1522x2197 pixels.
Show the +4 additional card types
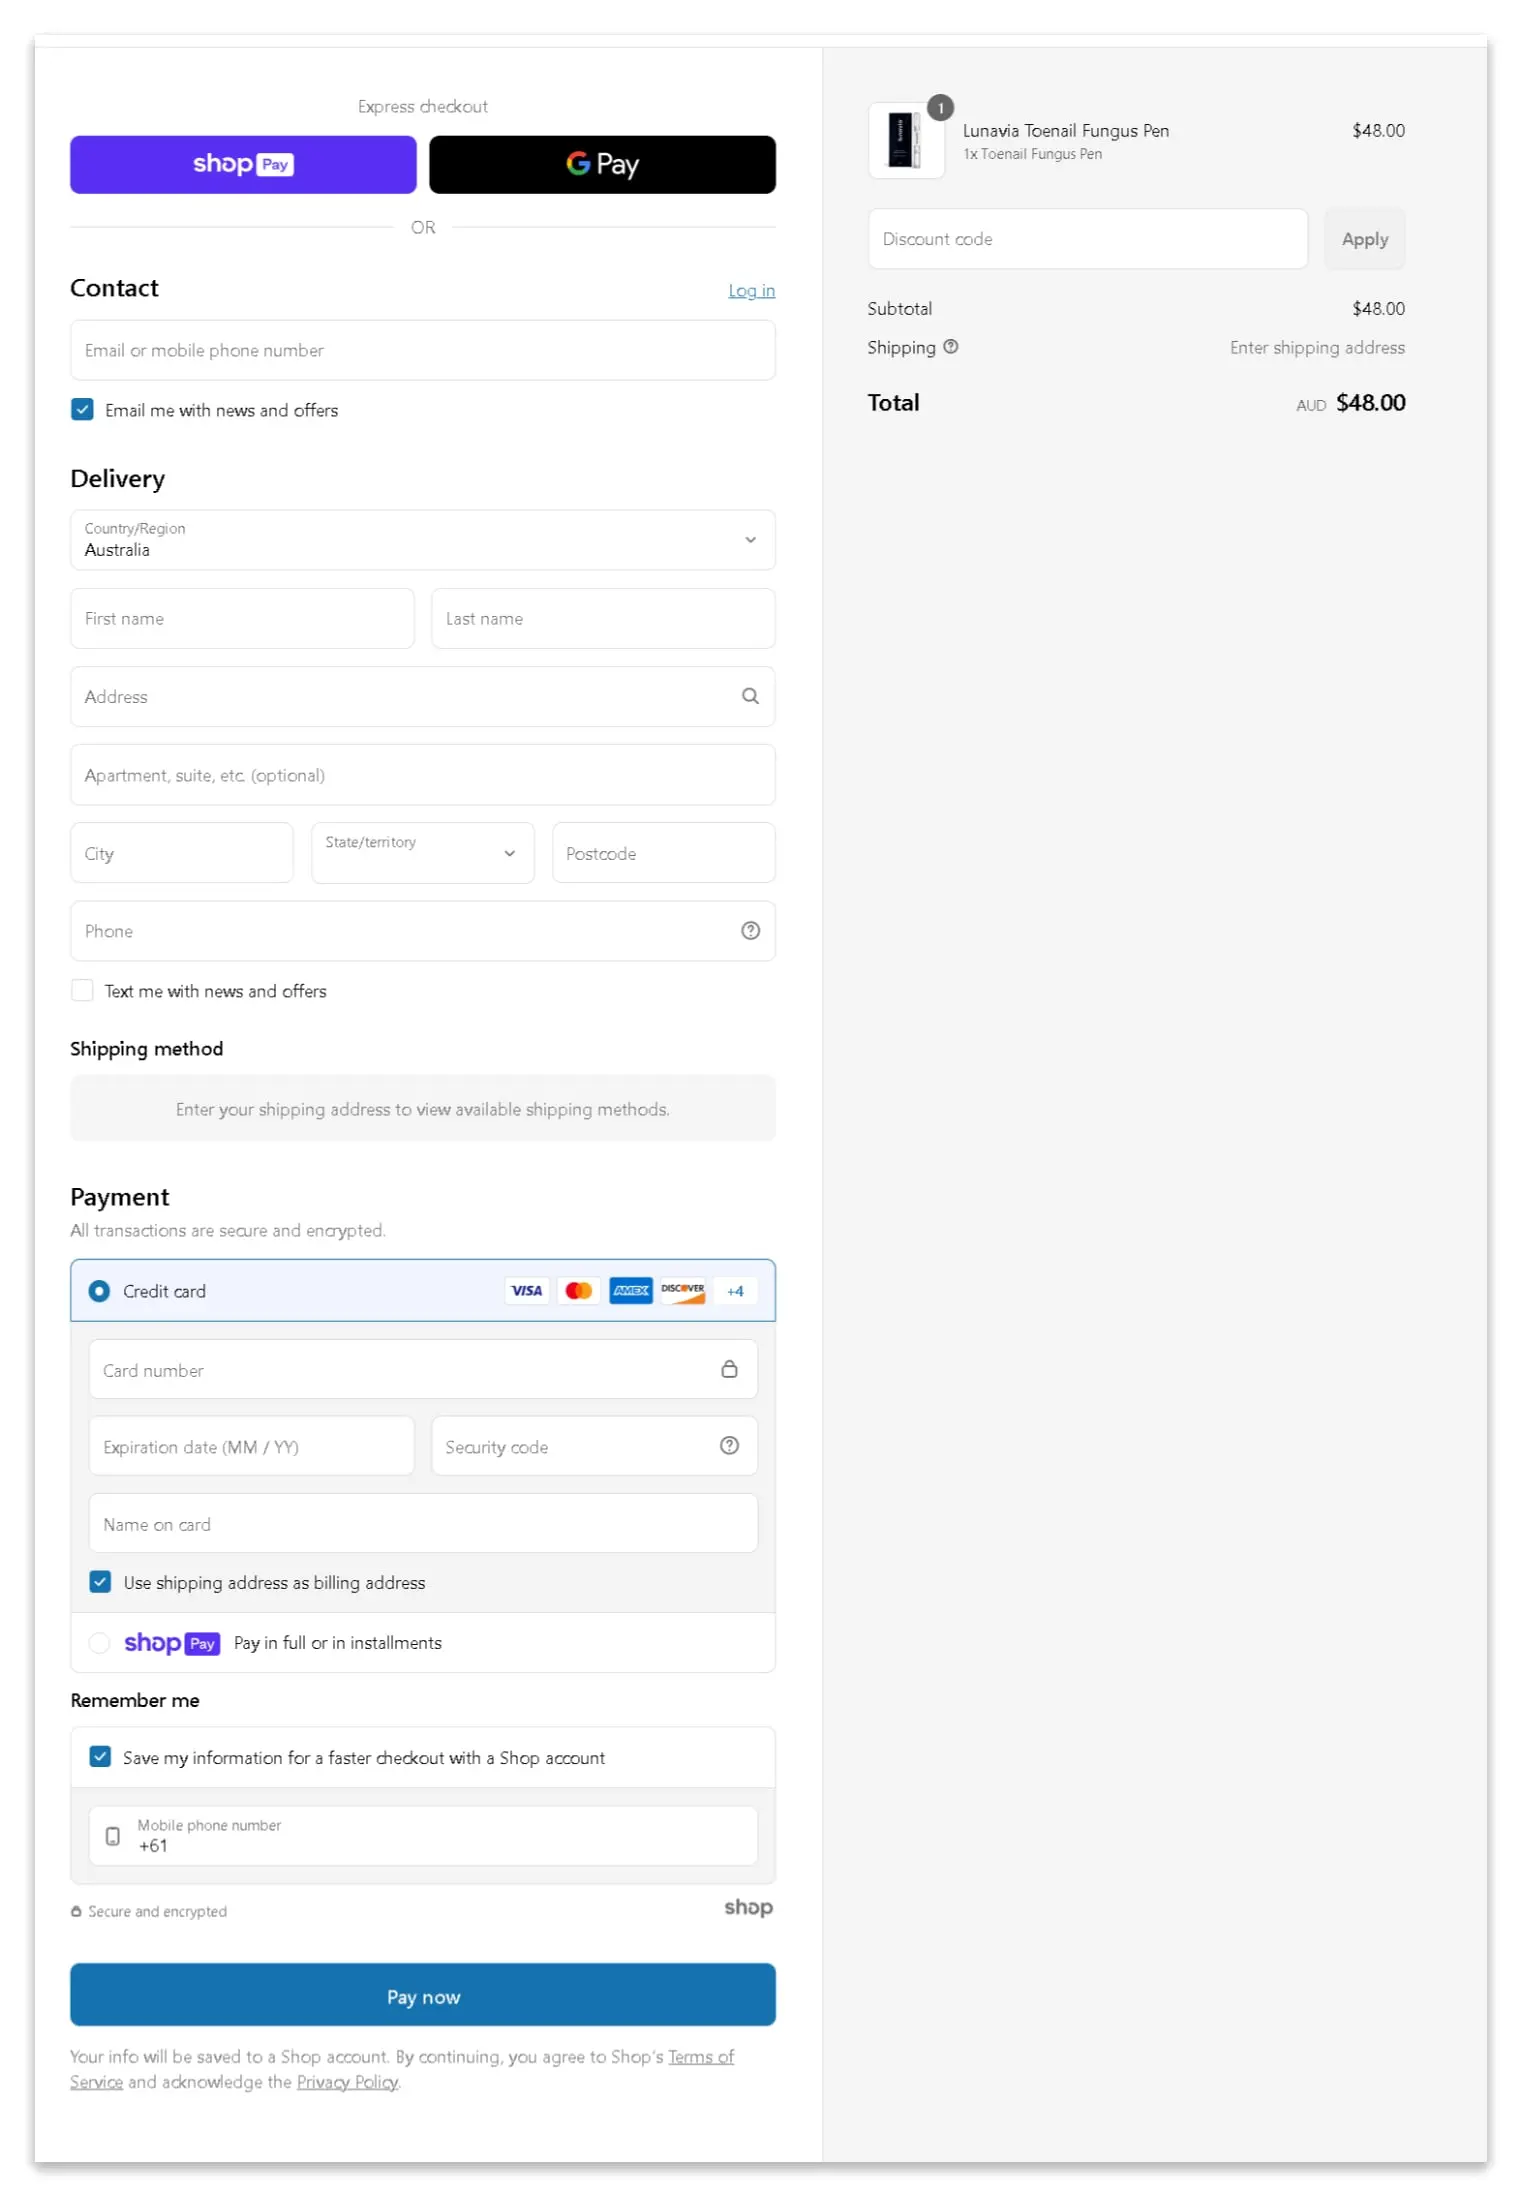735,1291
